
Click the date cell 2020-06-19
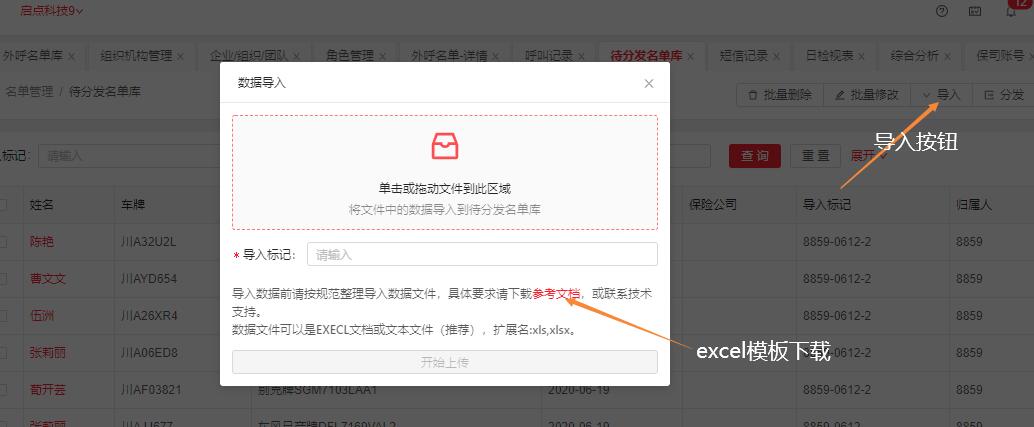click(x=578, y=390)
